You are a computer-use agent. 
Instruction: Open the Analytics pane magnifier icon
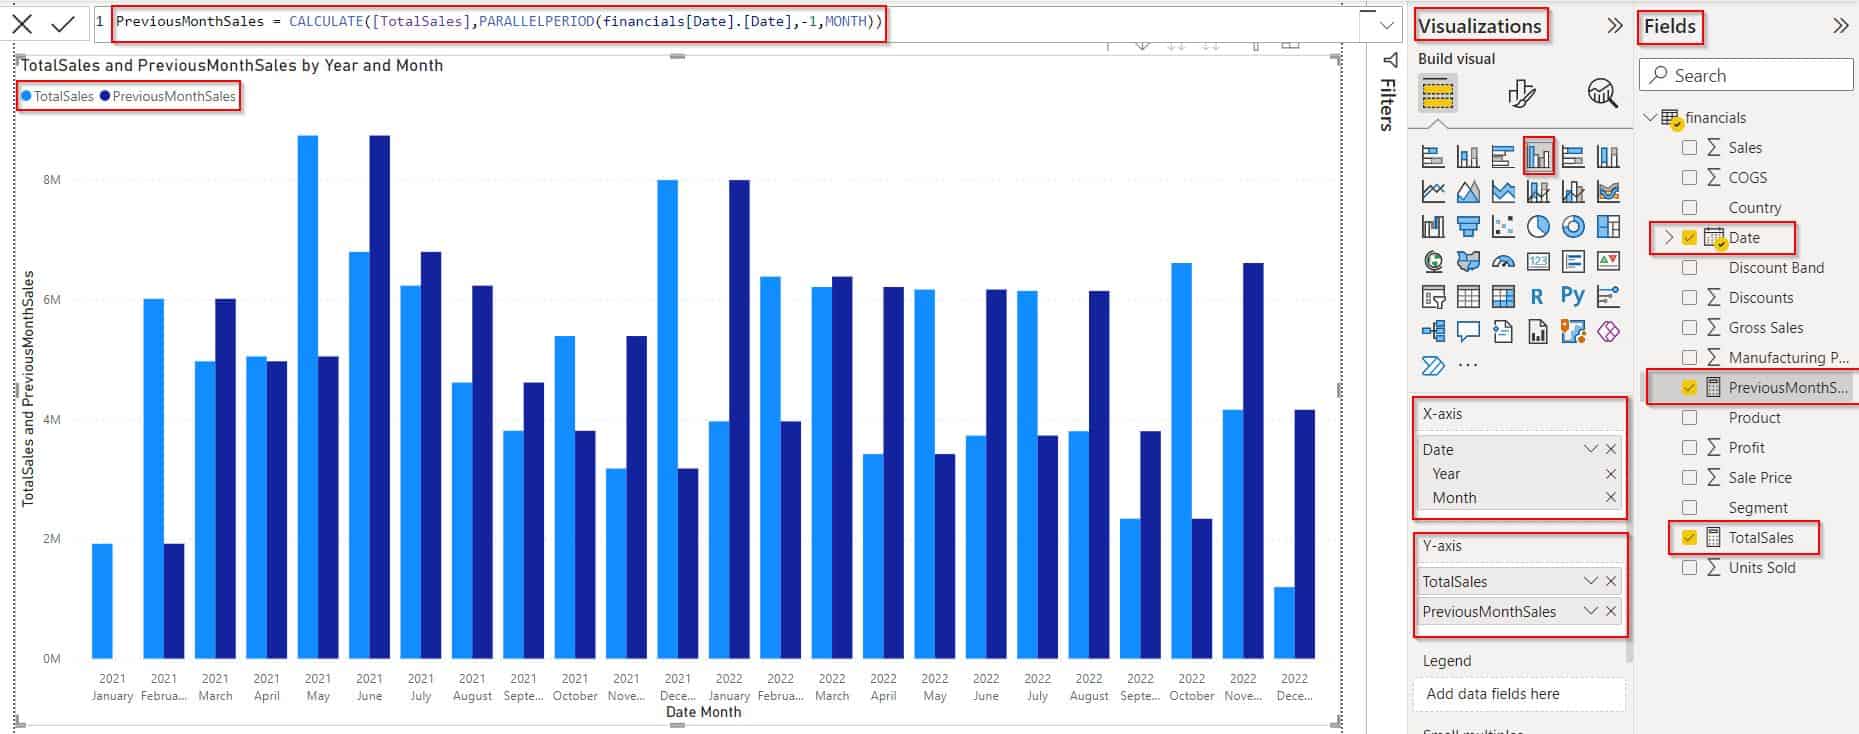click(1602, 93)
